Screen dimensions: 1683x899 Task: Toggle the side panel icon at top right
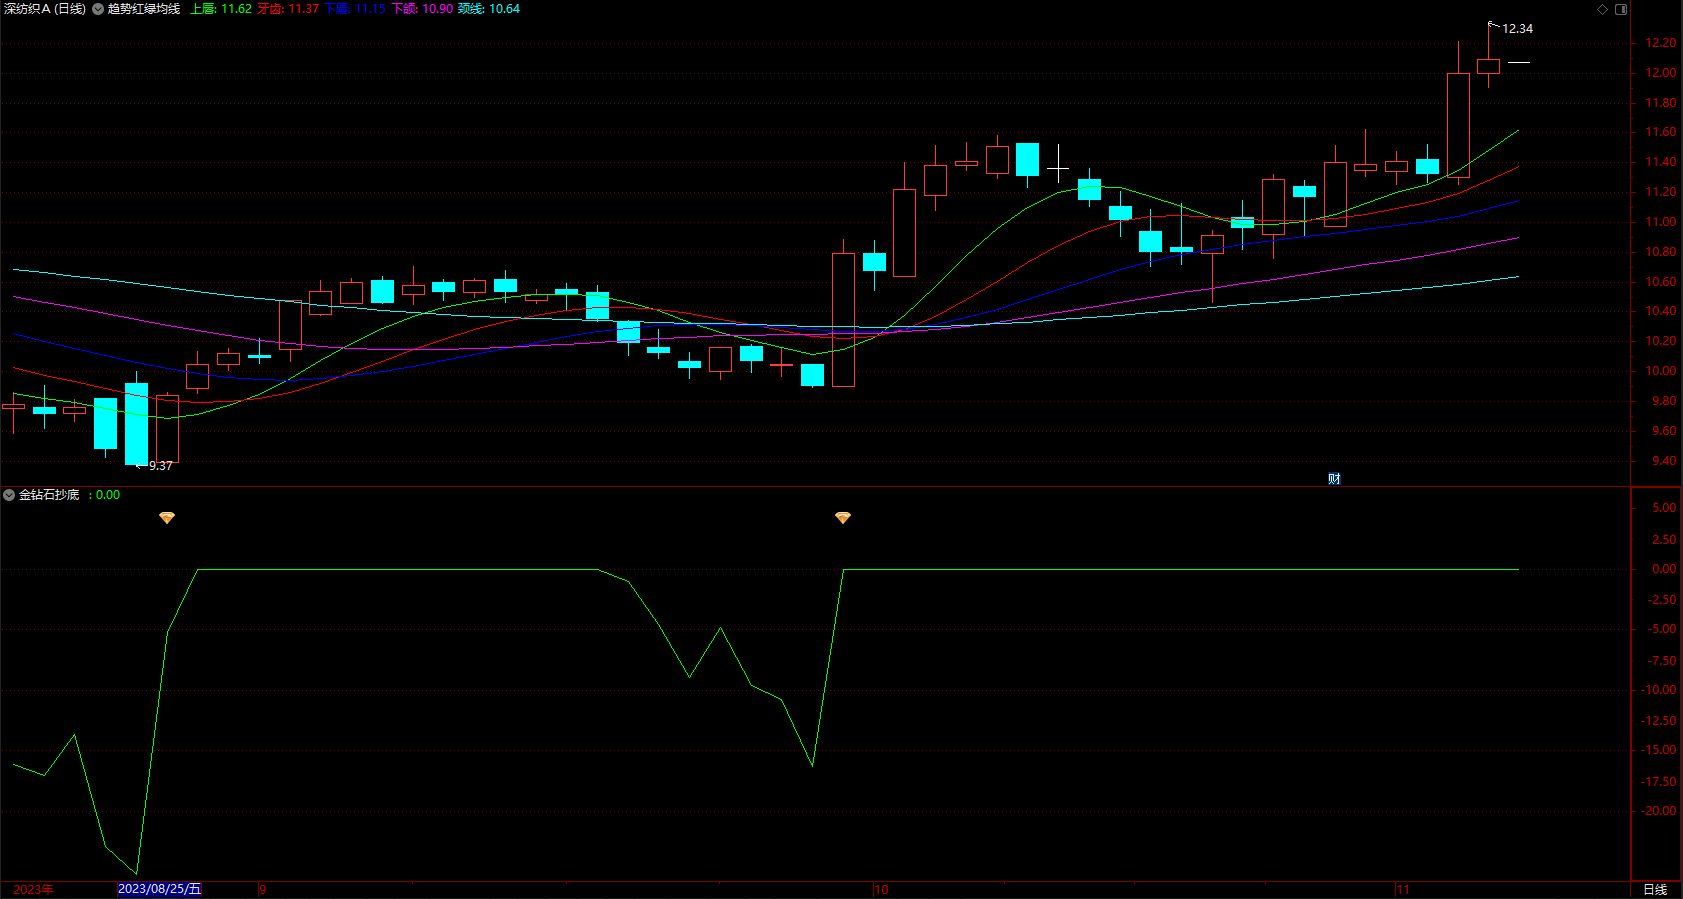tap(1621, 9)
